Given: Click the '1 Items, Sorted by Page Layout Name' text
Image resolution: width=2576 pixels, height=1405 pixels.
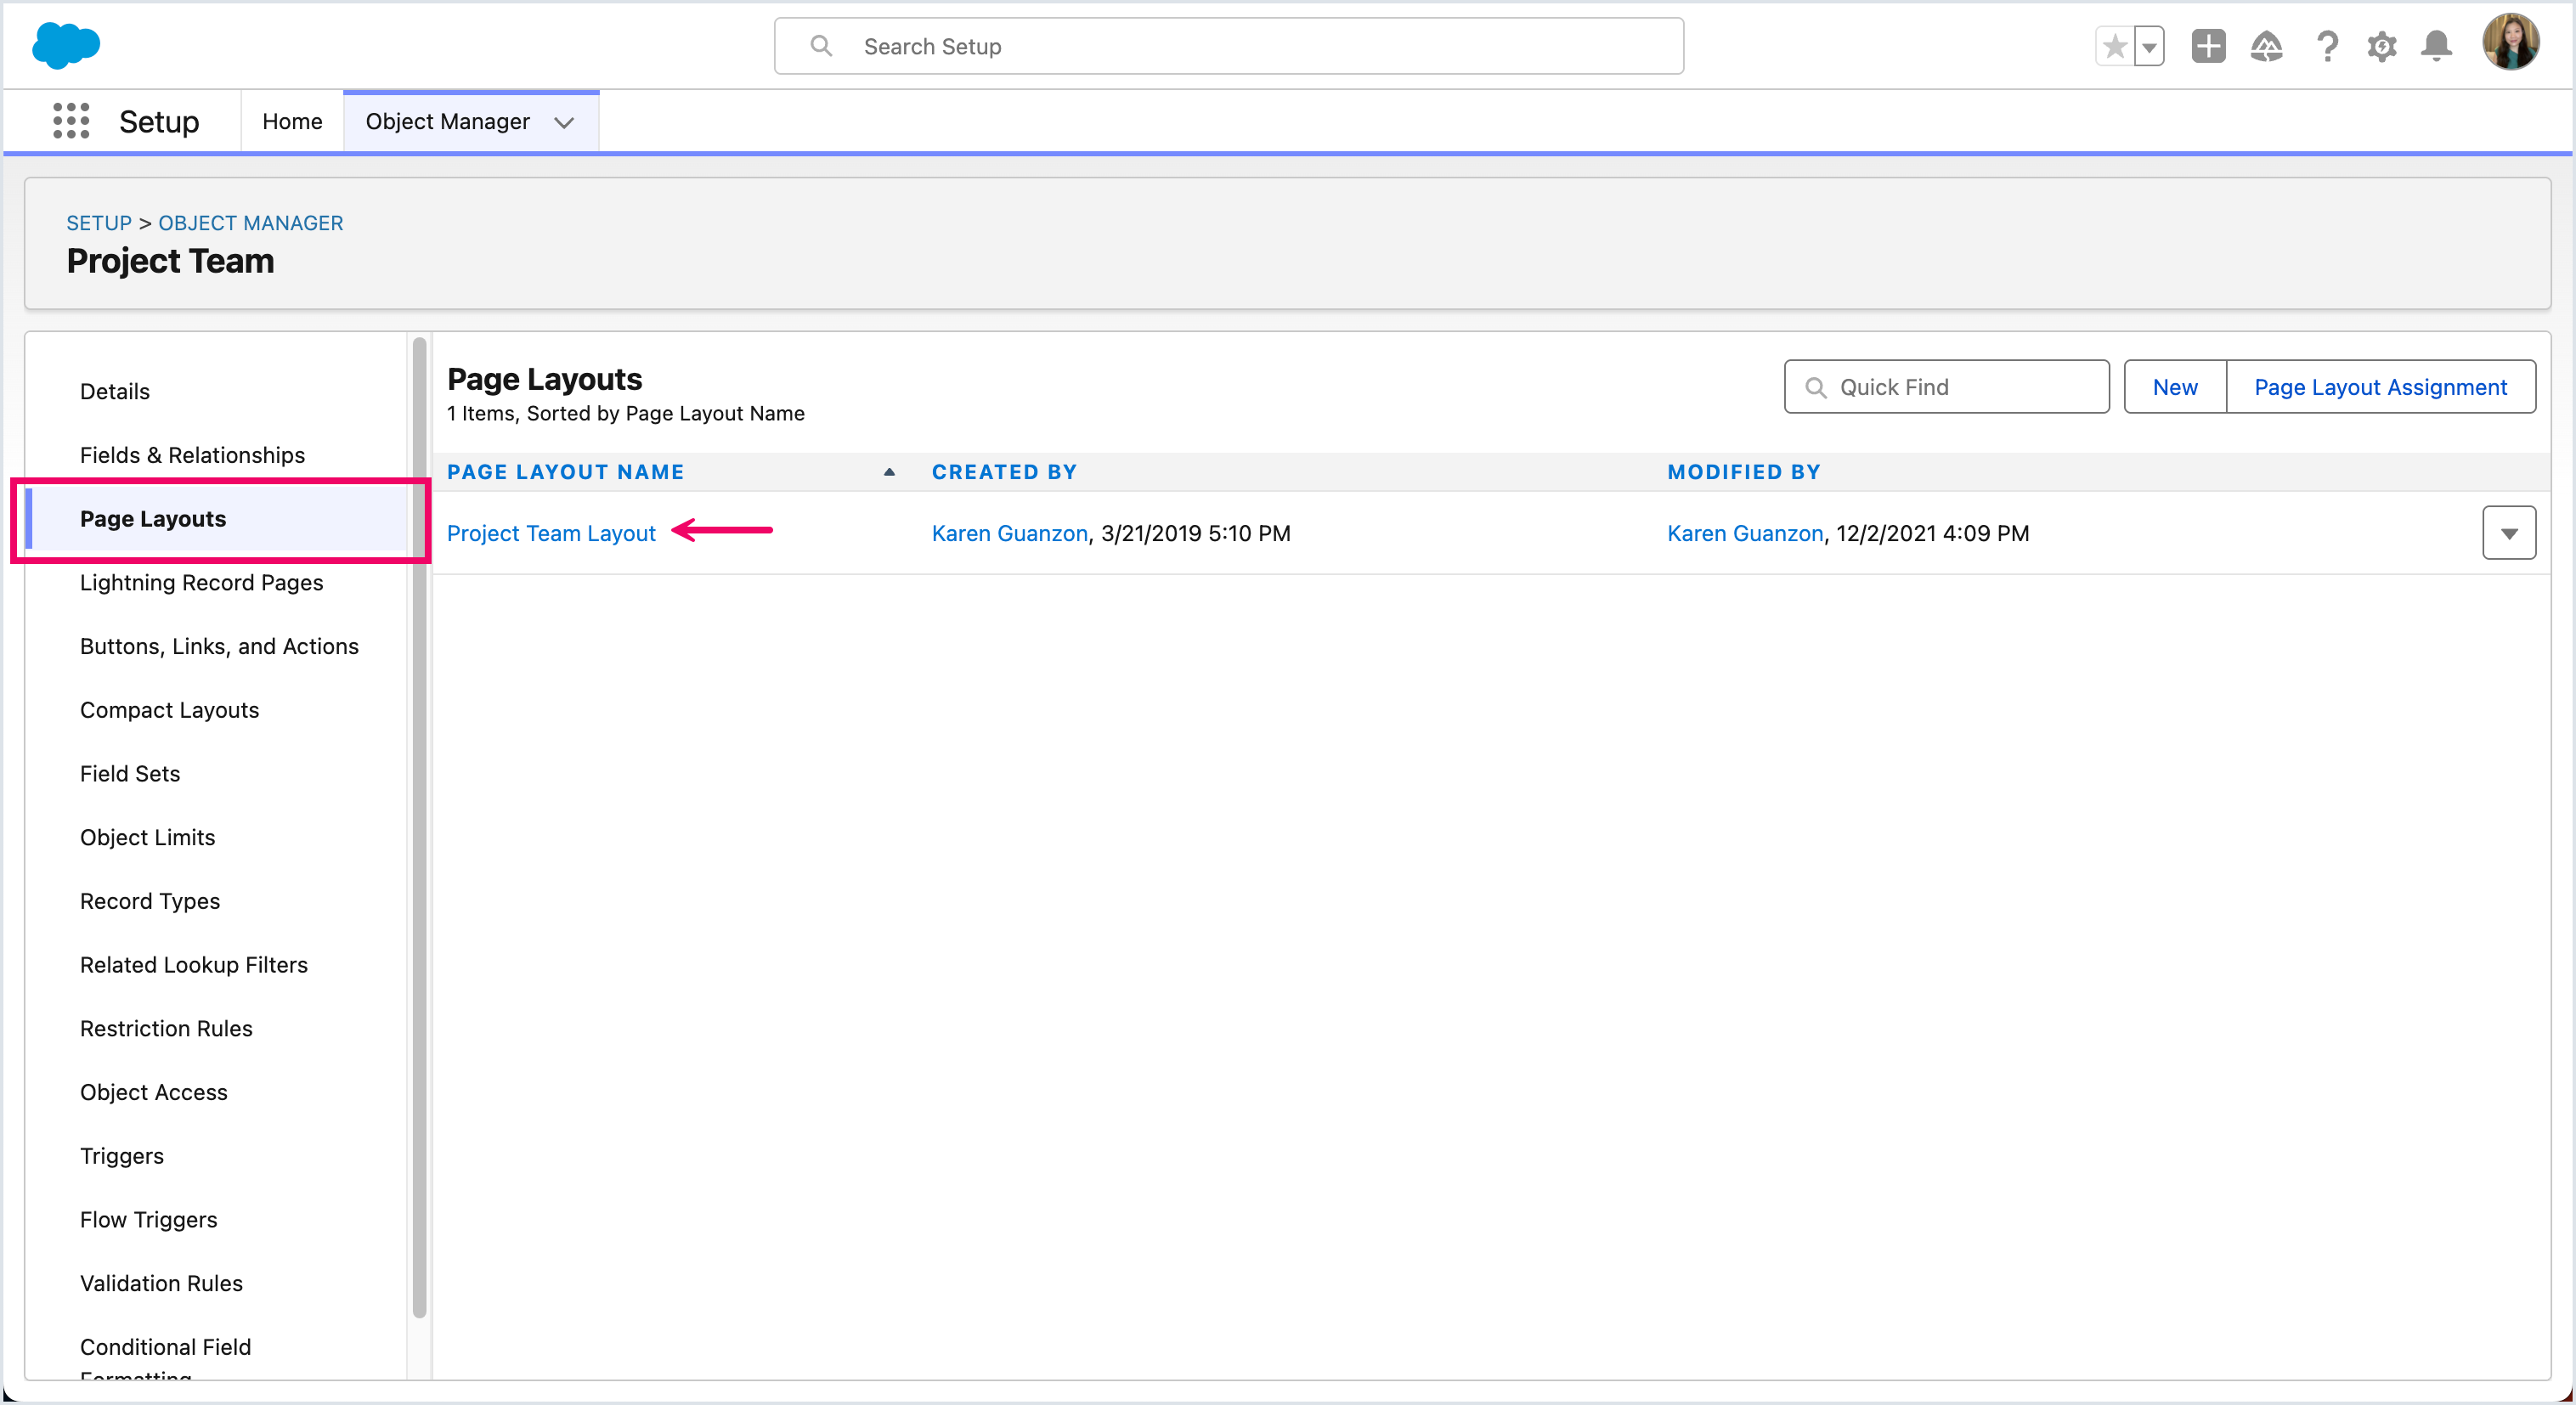Looking at the screenshot, I should tap(625, 413).
